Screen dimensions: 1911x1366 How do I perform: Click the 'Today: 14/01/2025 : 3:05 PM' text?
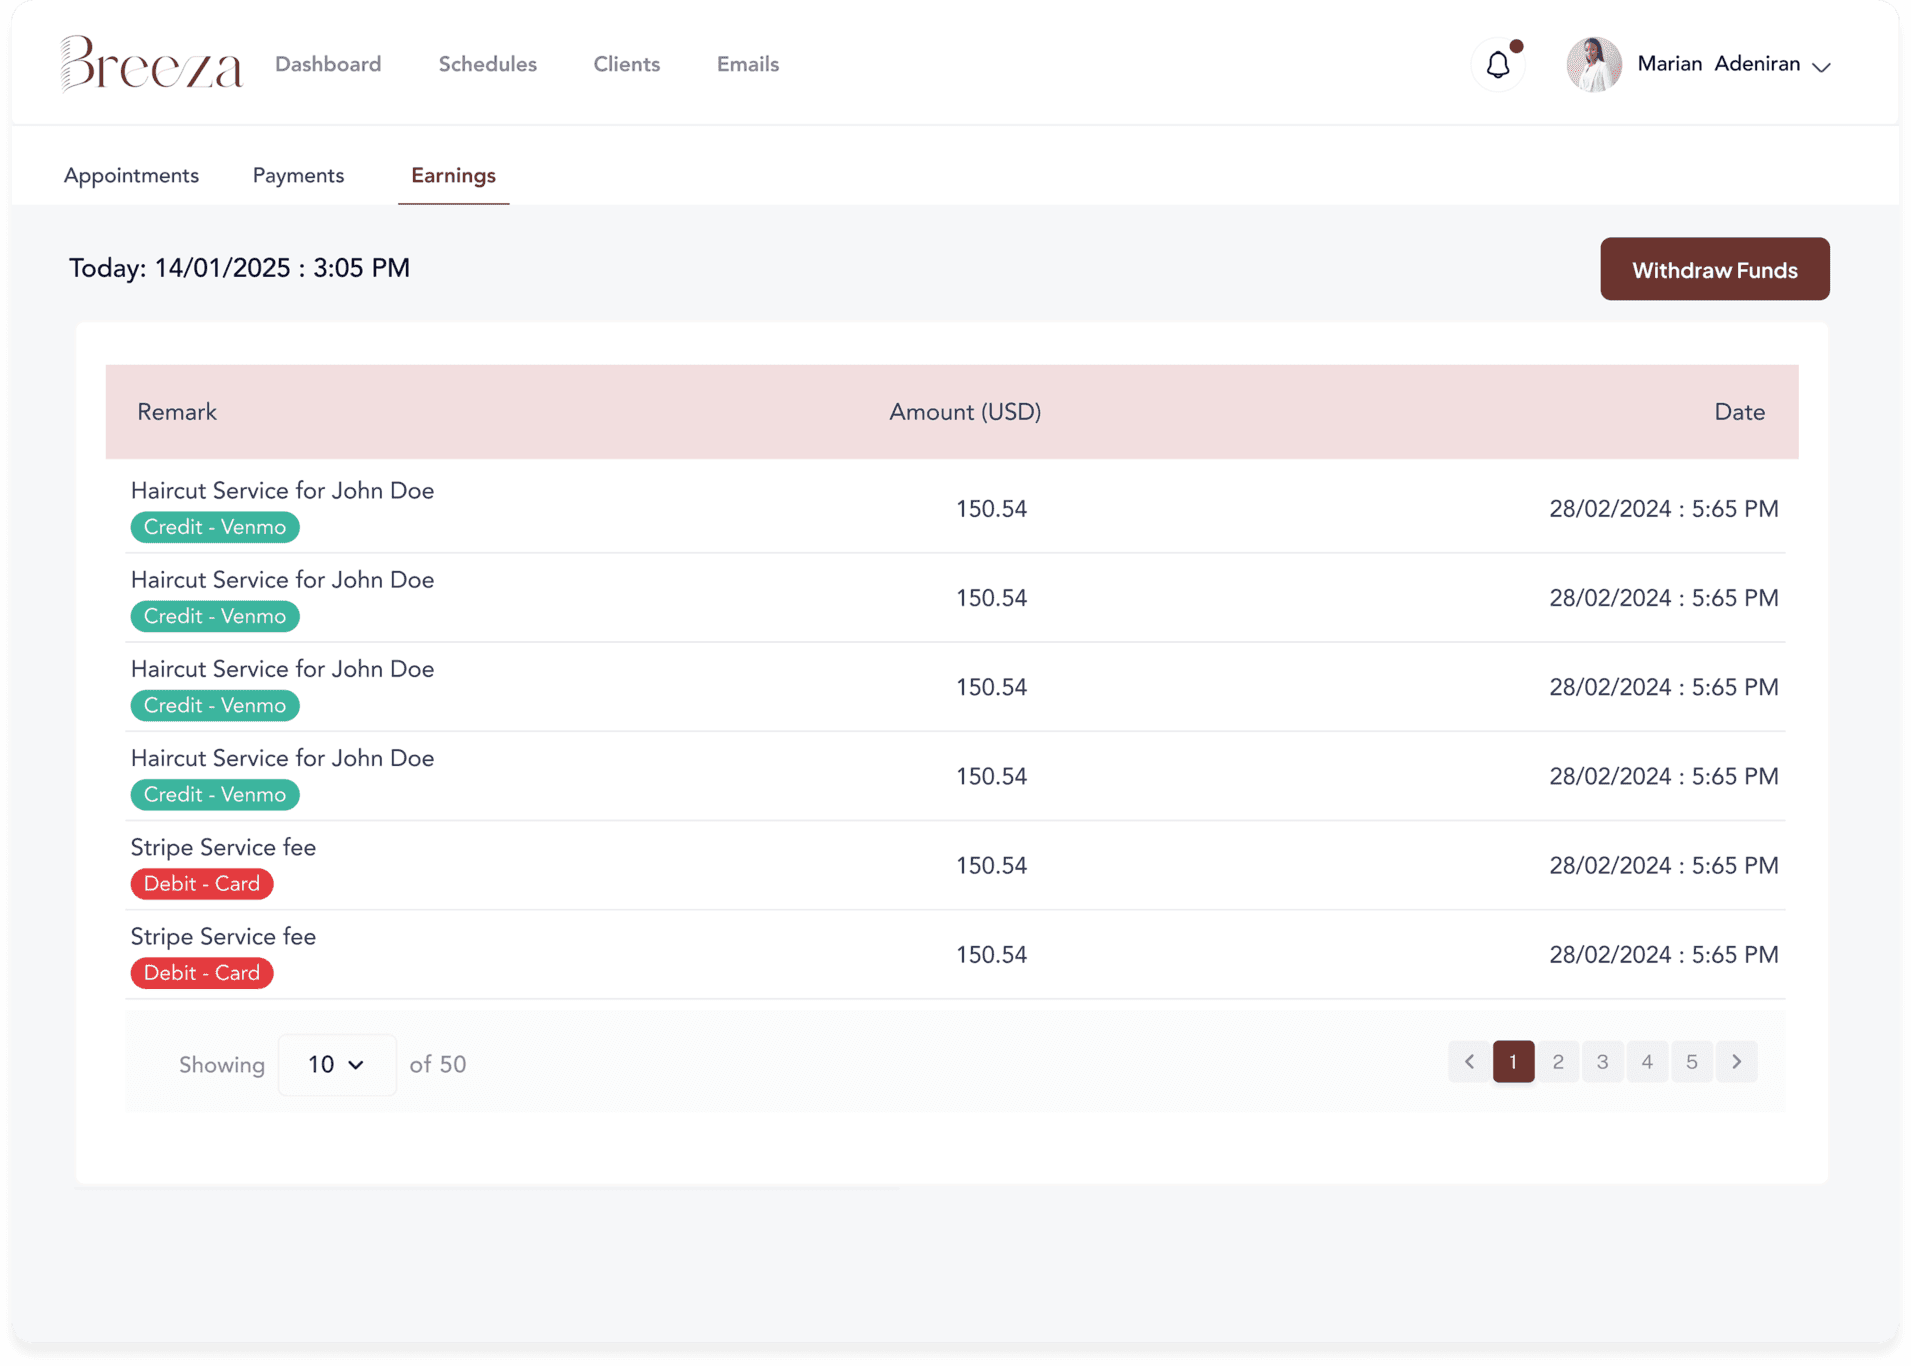click(239, 268)
